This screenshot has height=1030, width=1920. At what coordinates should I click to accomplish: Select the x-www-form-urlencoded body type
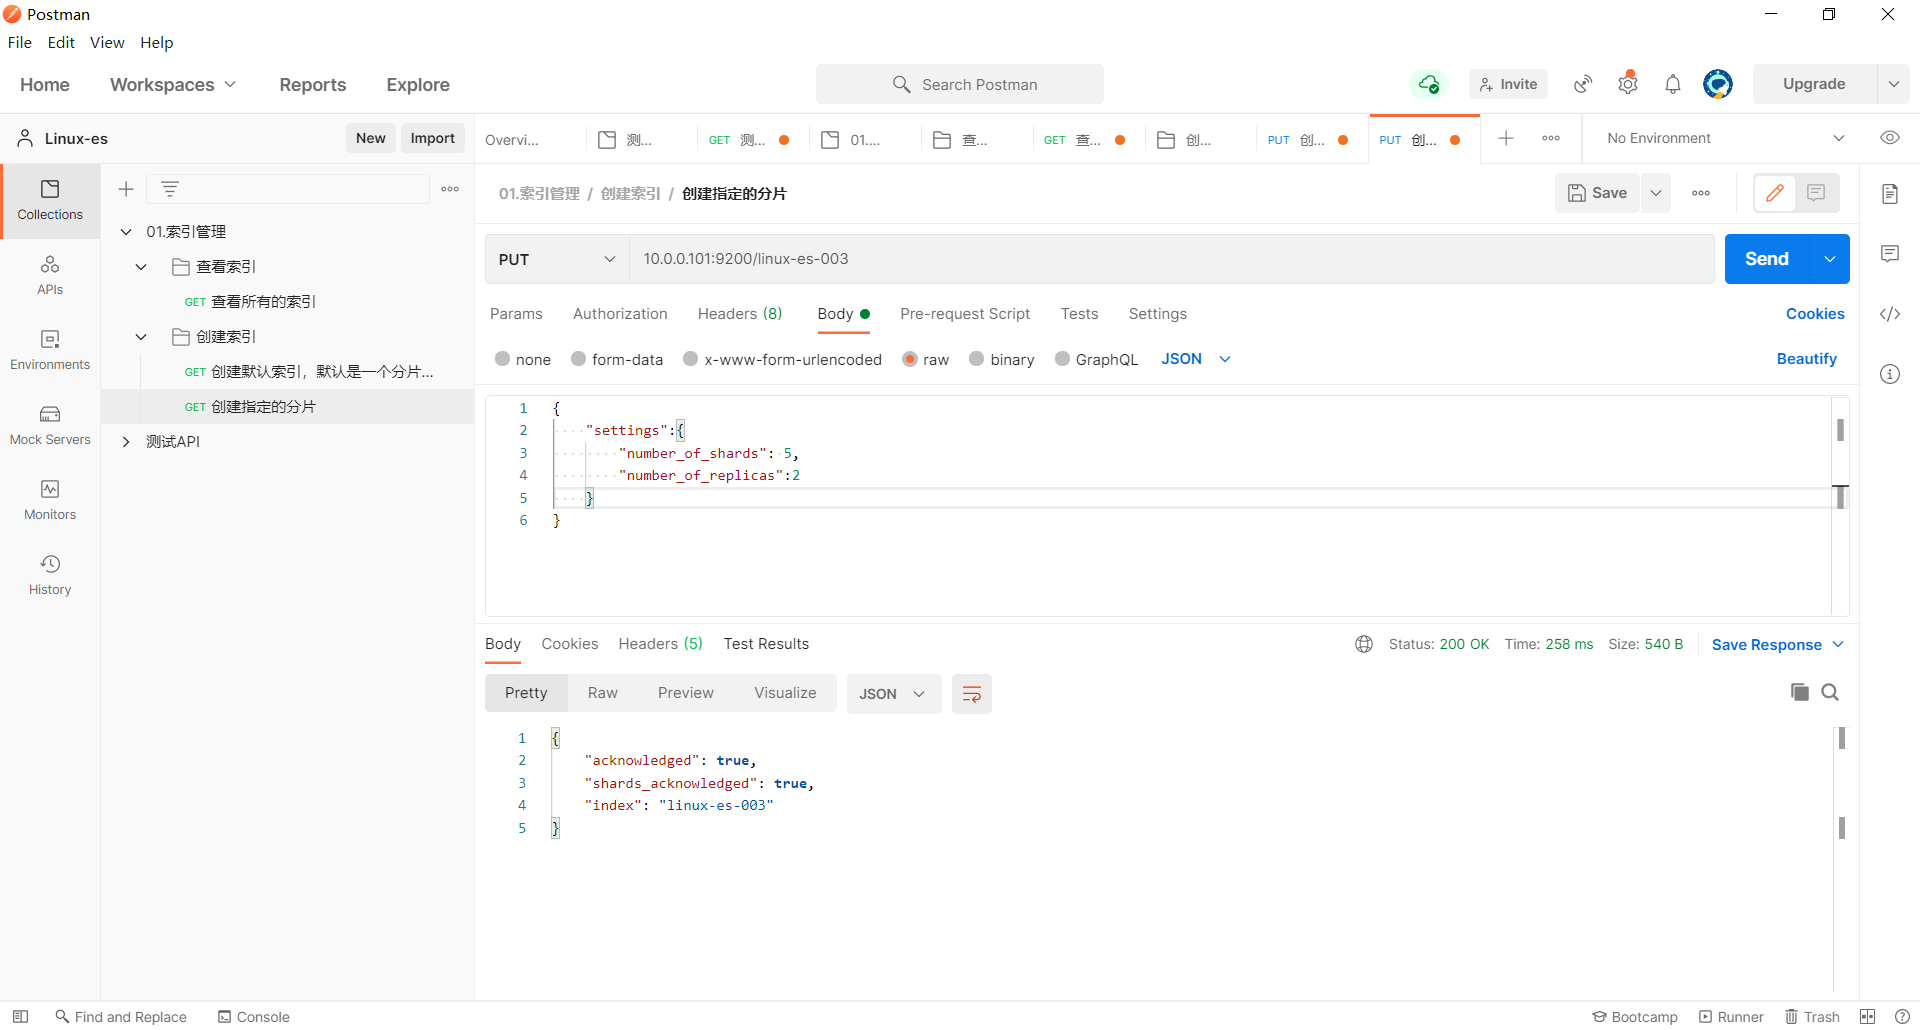tap(783, 359)
